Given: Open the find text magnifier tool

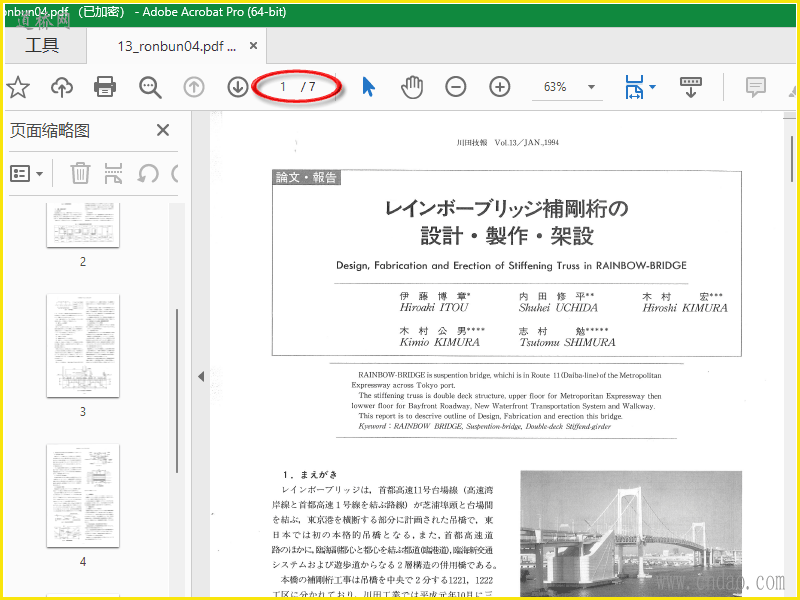Looking at the screenshot, I should tap(150, 87).
